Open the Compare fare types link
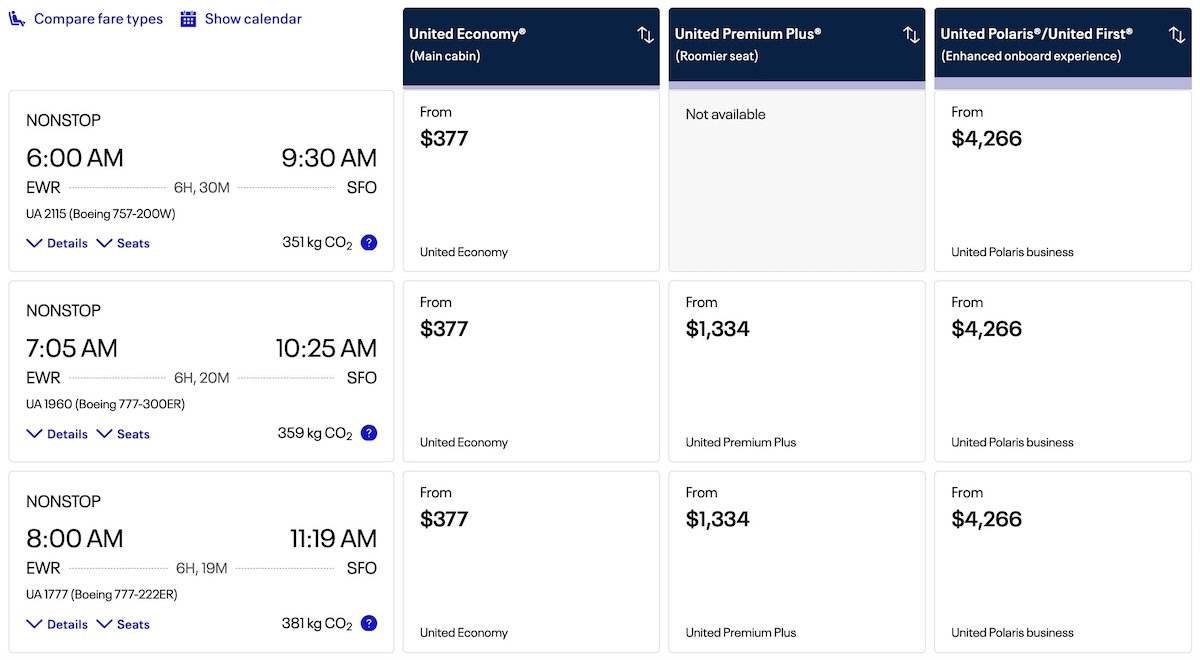The image size is (1200, 660). (x=98, y=19)
